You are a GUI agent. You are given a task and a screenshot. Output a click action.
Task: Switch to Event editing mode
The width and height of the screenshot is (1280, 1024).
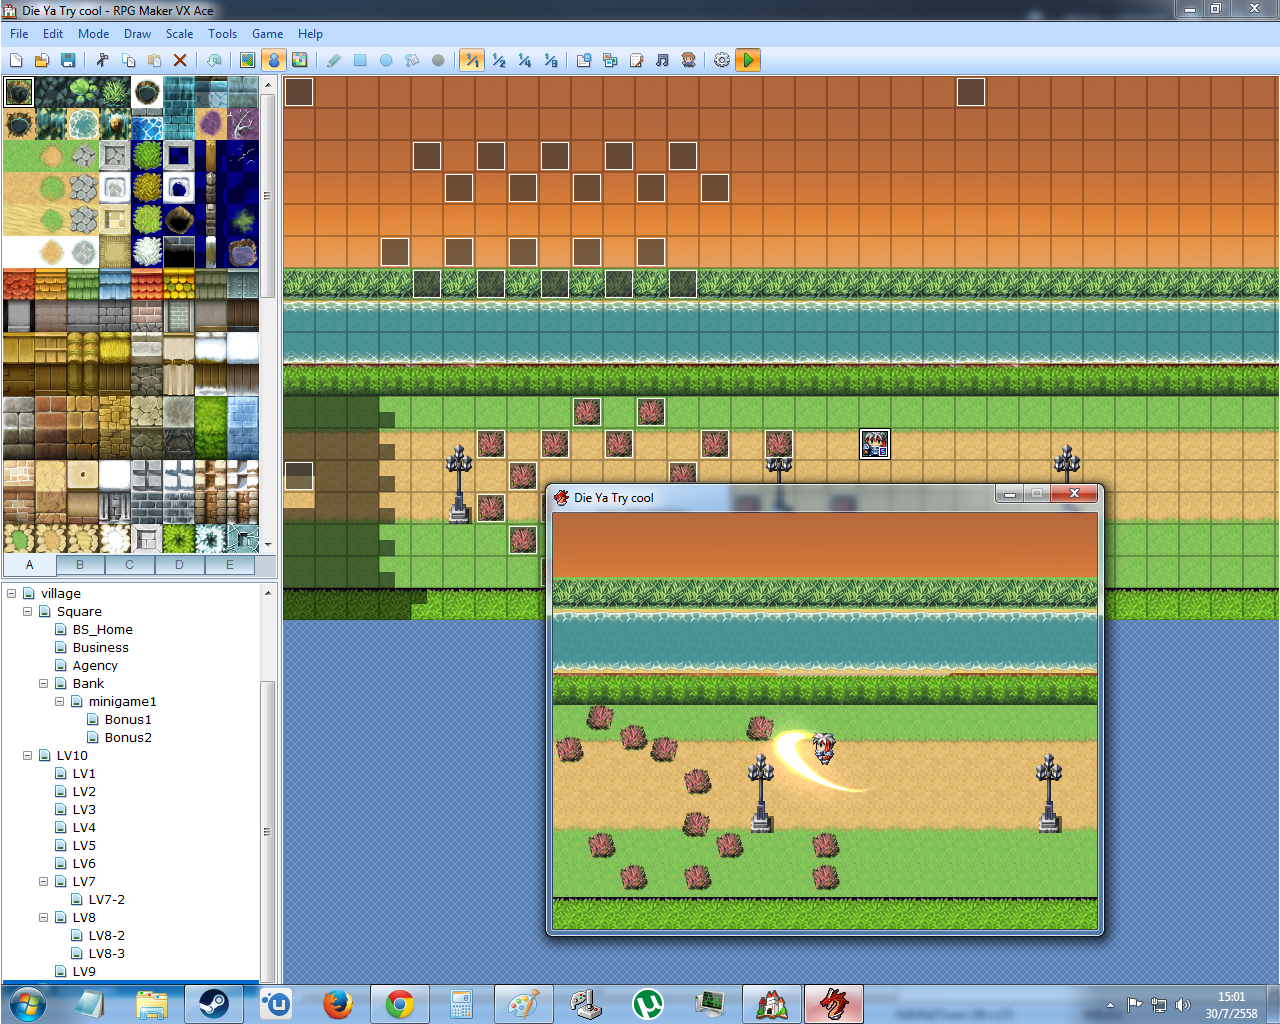tap(274, 60)
